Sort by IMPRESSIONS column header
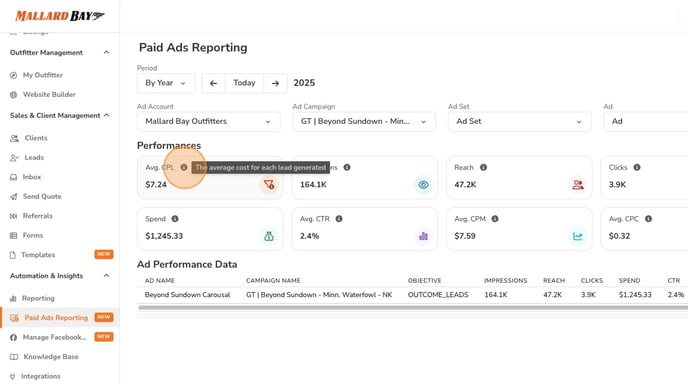Viewport: 688px width, 384px height. [505, 280]
